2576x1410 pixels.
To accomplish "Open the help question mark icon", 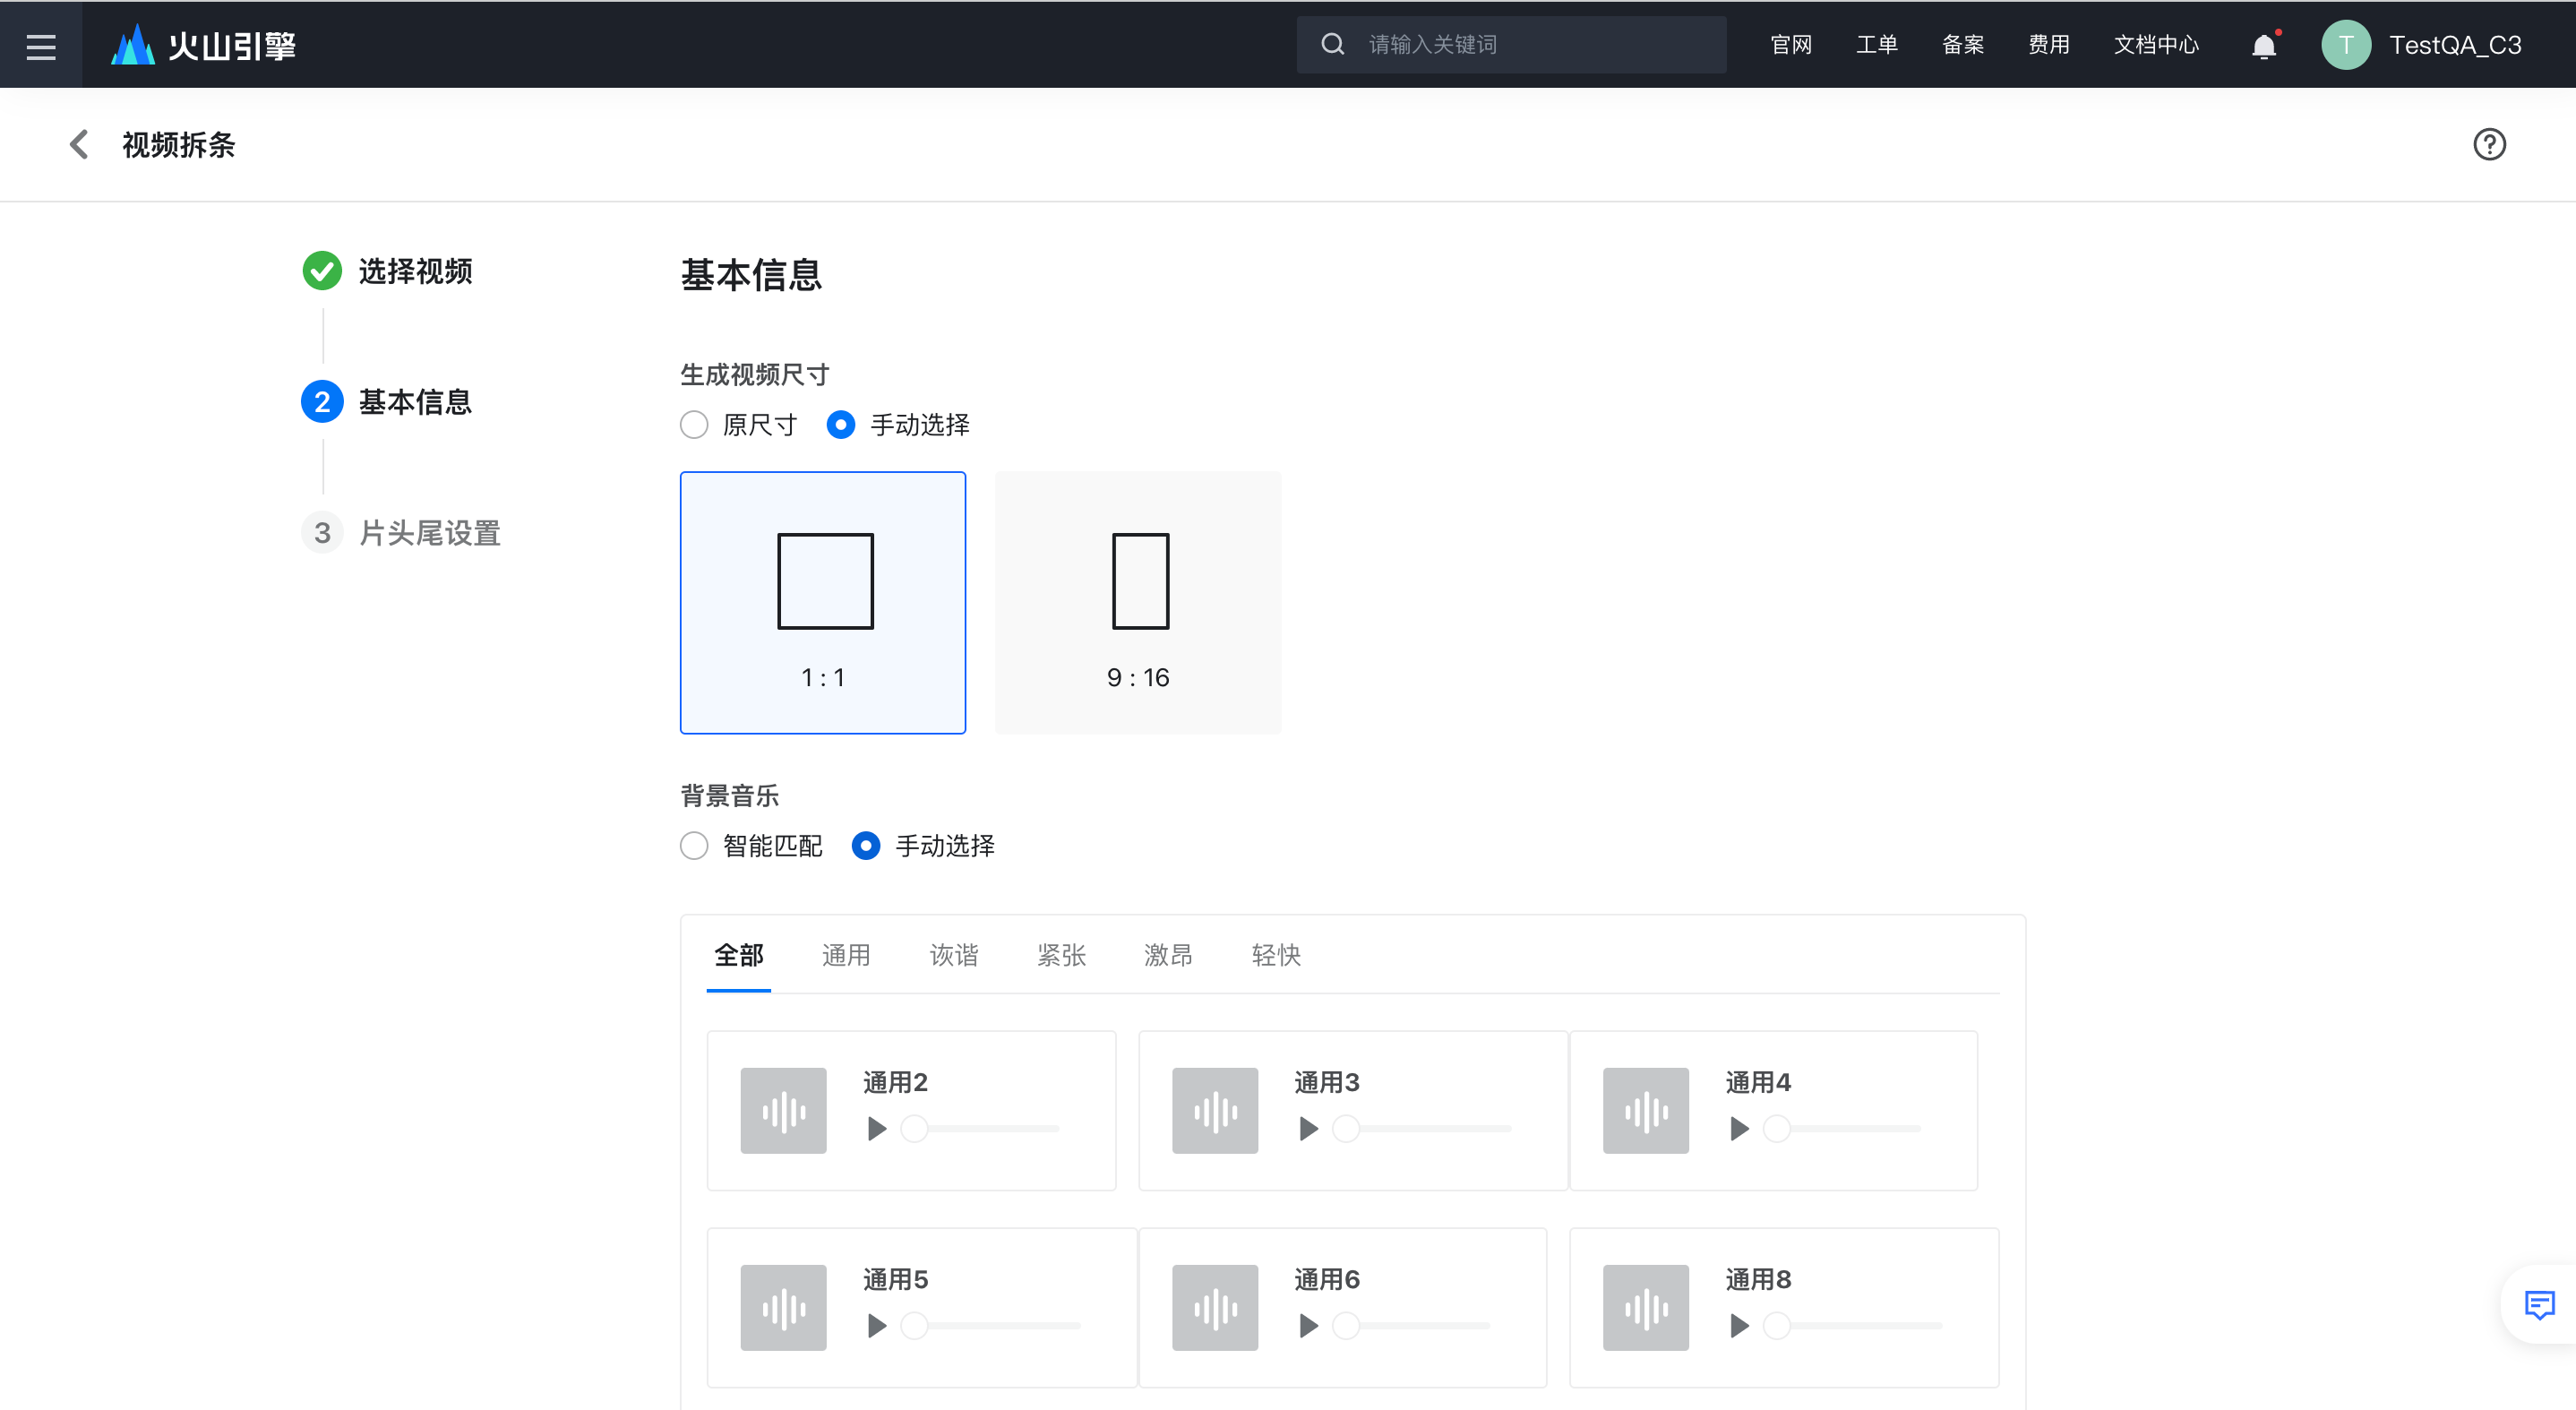I will 2489,144.
